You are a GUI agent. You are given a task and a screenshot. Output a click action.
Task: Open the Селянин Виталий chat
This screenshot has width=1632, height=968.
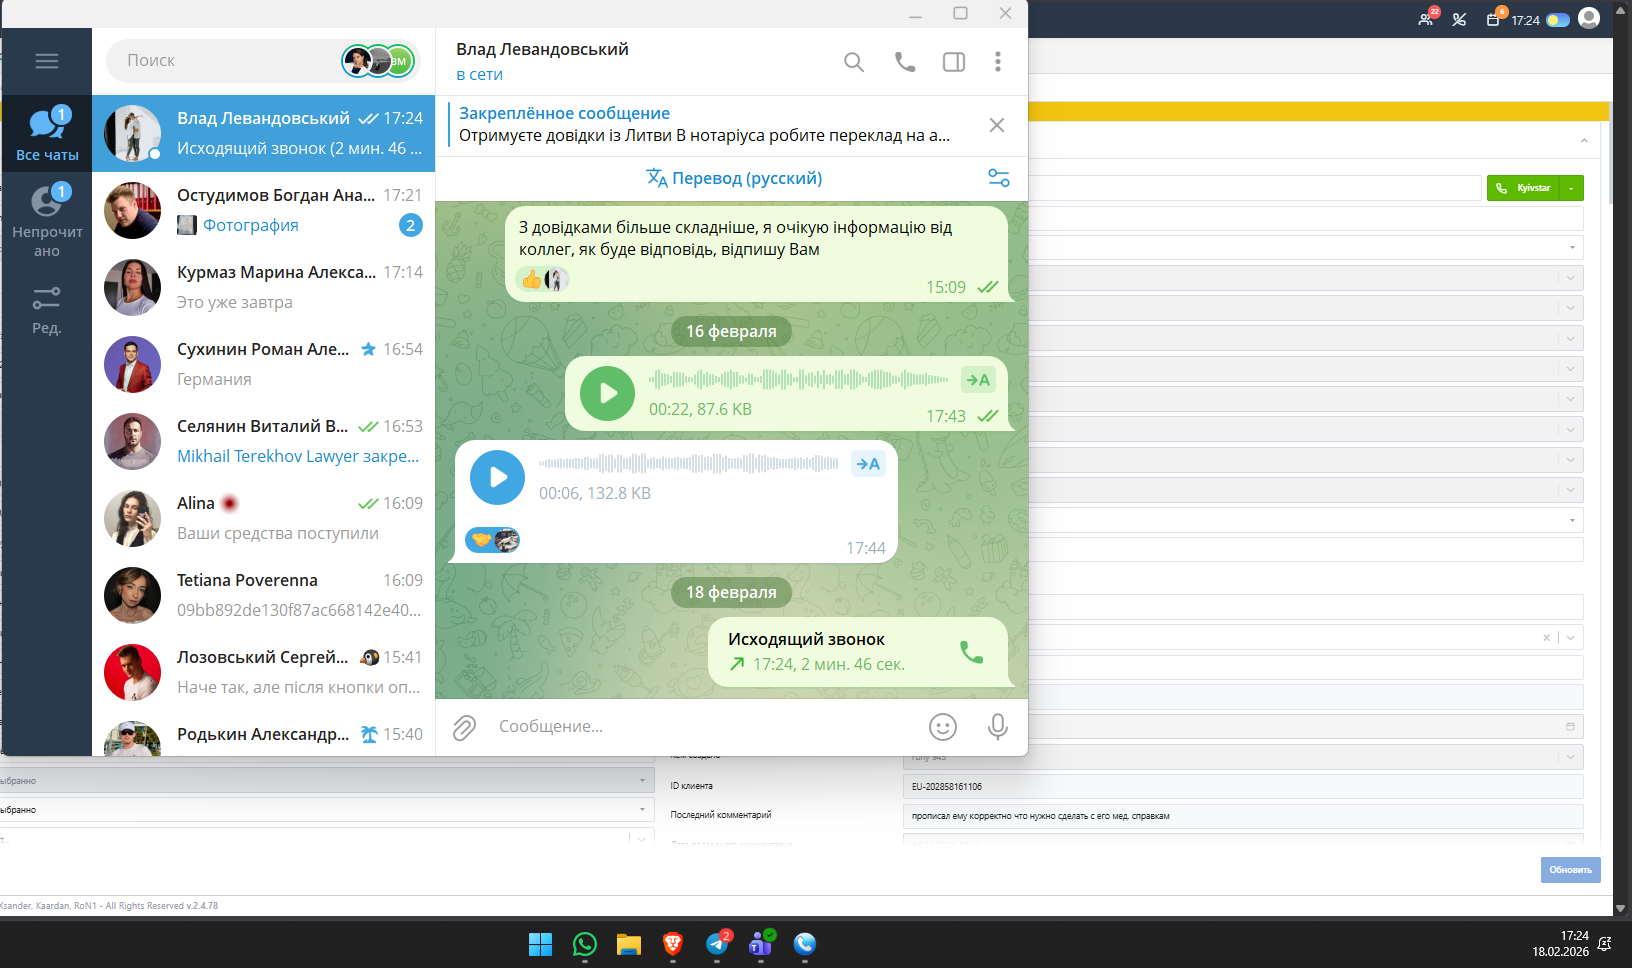click(264, 441)
